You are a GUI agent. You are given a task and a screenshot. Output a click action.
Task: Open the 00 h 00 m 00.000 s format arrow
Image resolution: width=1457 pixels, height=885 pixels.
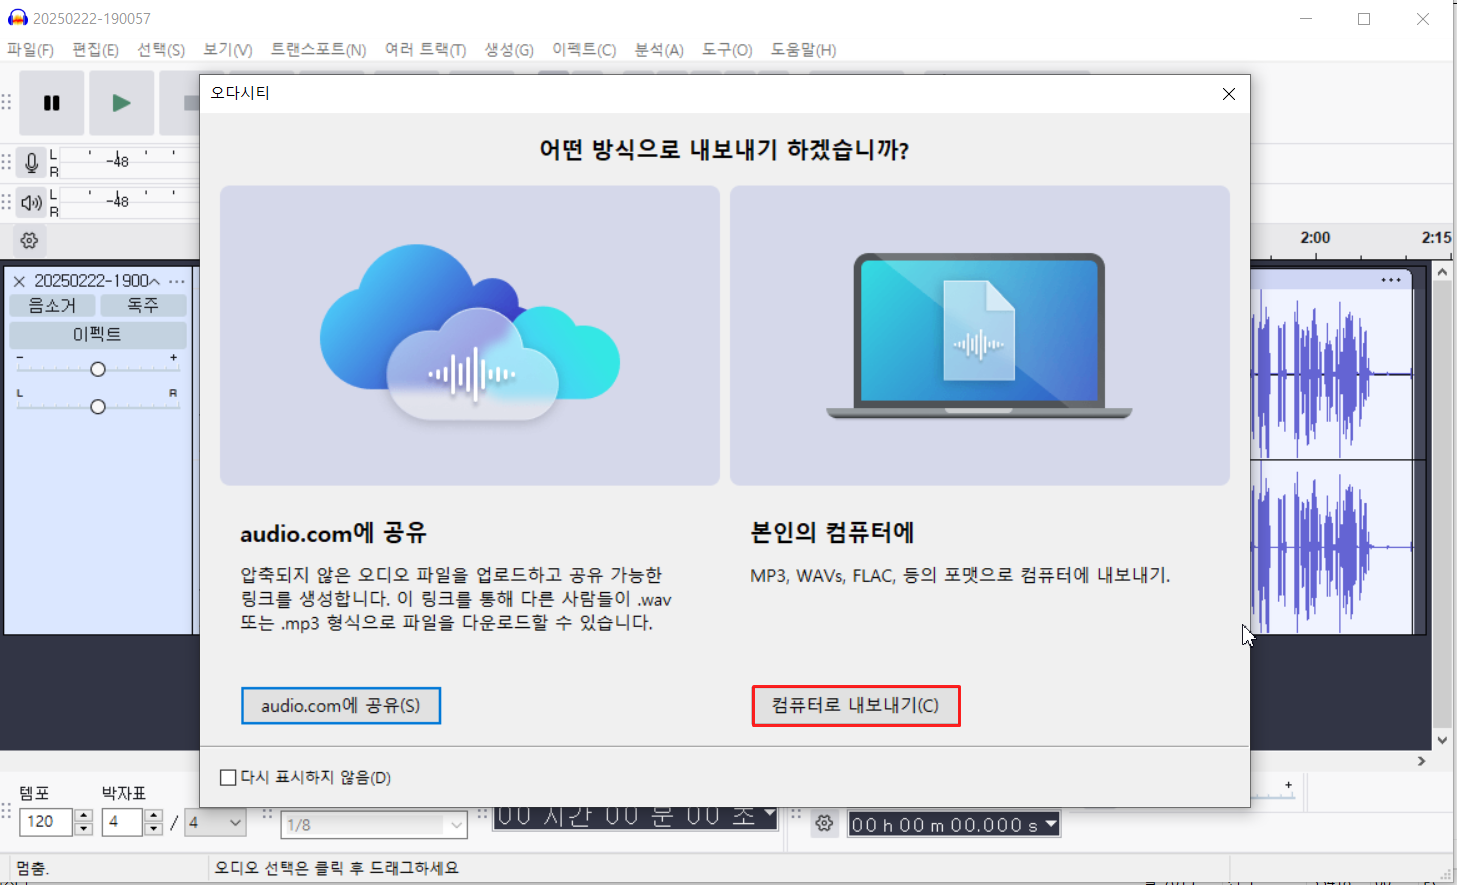[1051, 824]
